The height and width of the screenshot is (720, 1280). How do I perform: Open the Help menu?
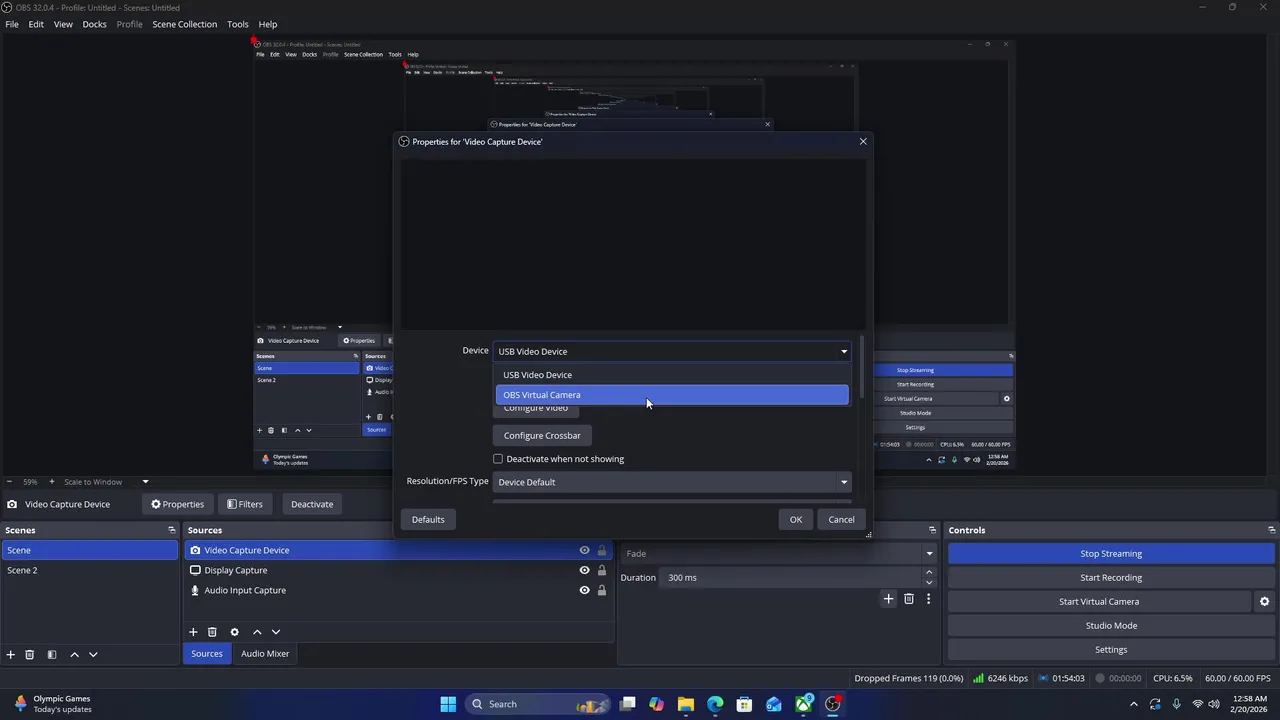pos(268,24)
